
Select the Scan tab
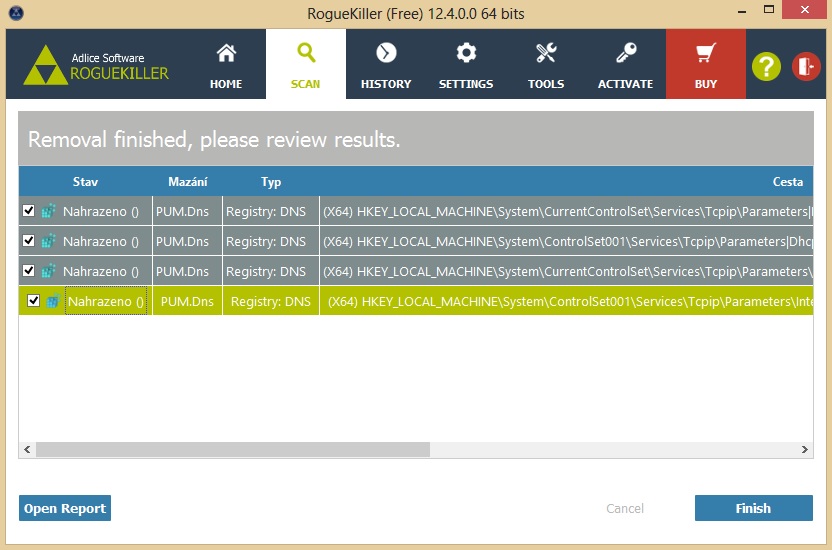(x=306, y=64)
